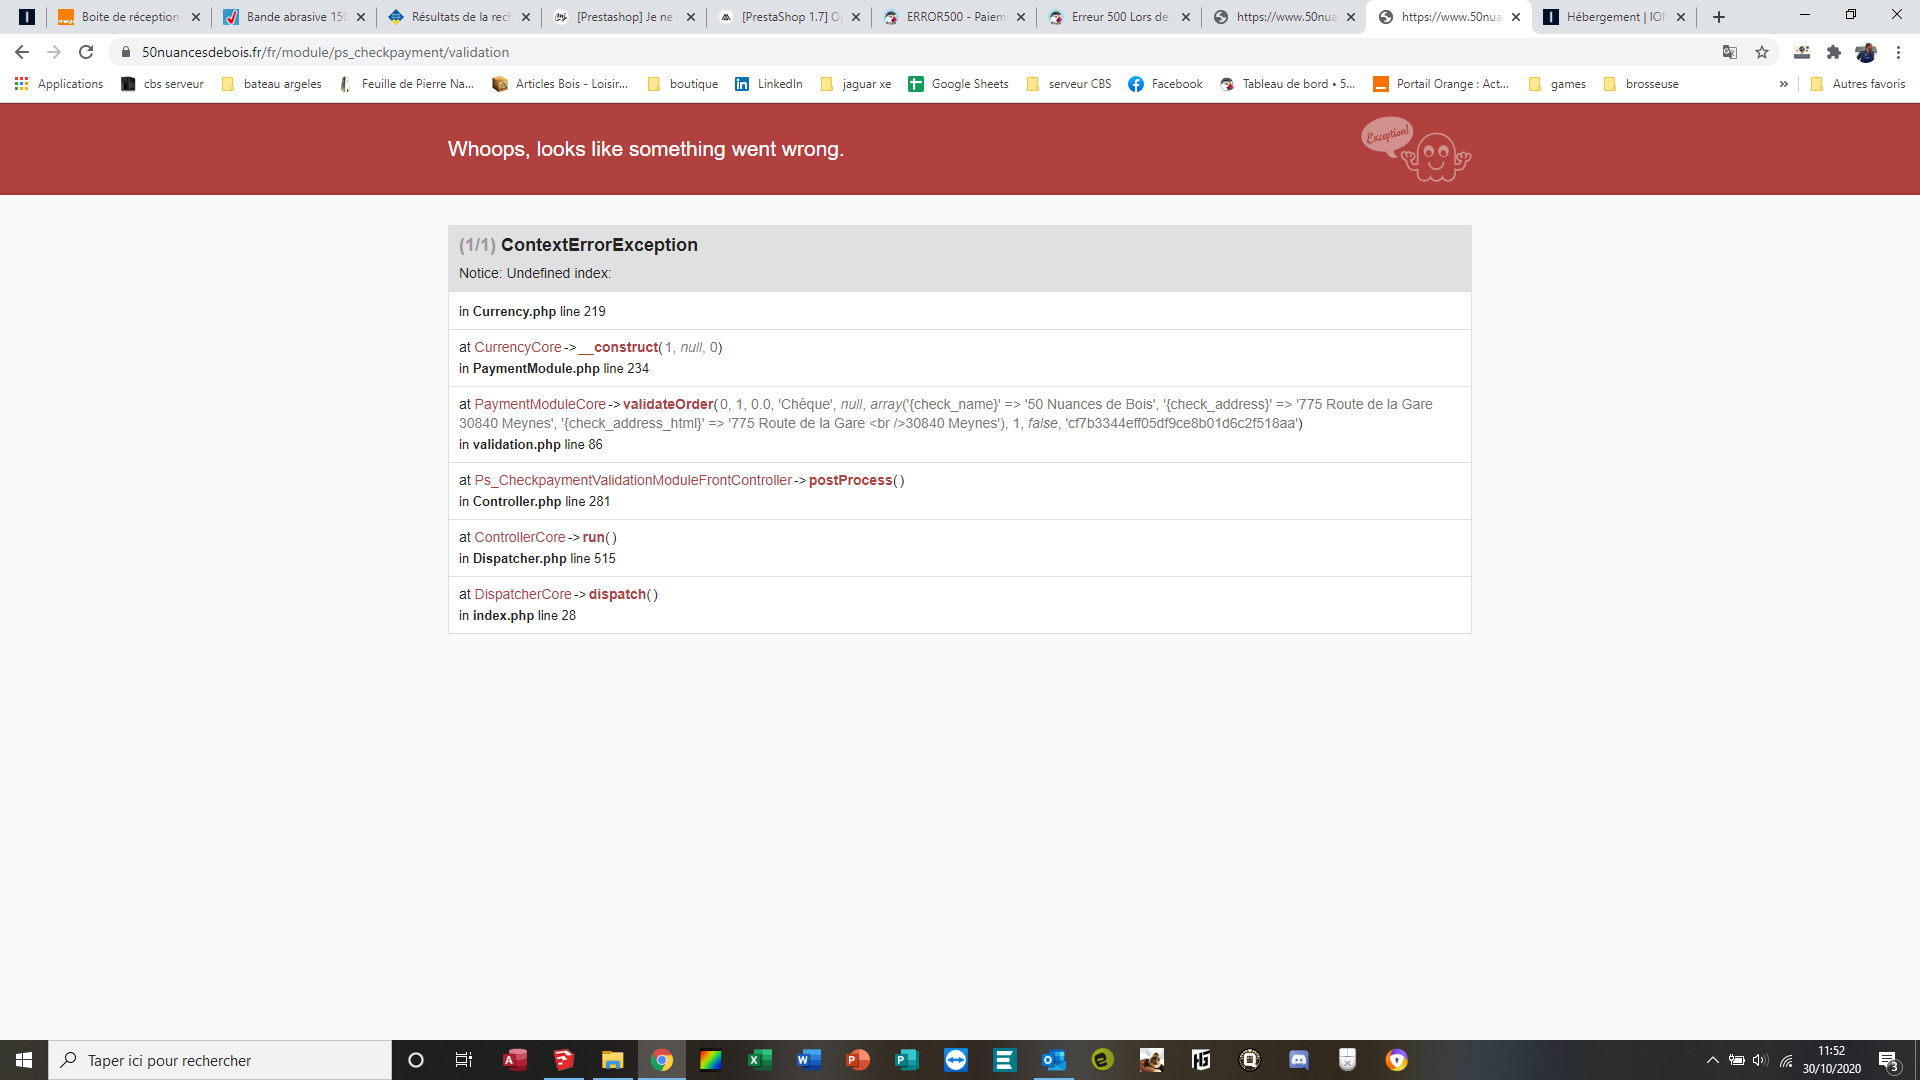Open the Tableau de bord bookmark

coord(1288,84)
